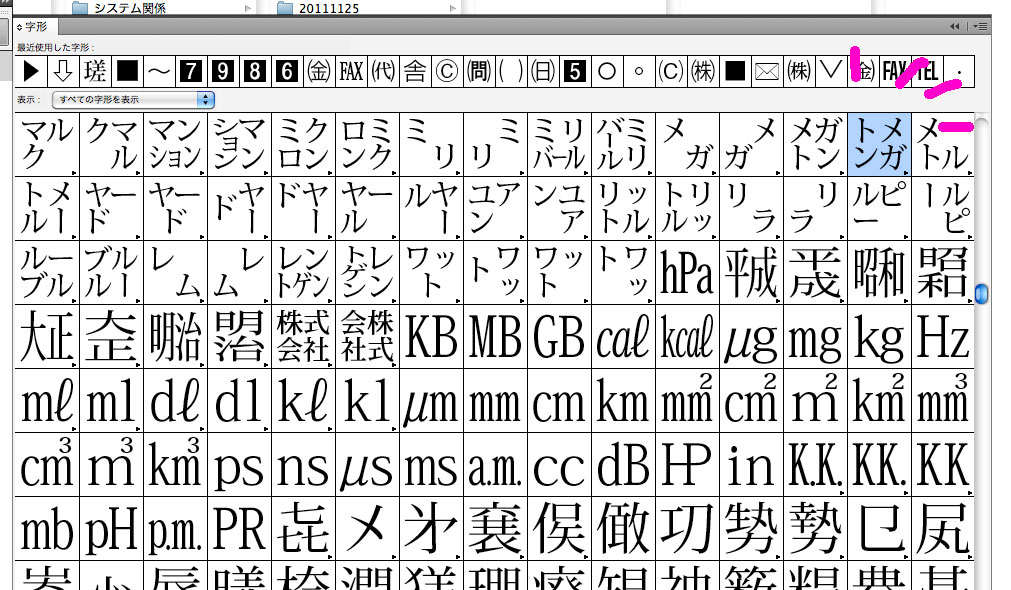This screenshot has width=1011, height=590.
Task: Pick the cc glyph cell
Action: click(559, 464)
